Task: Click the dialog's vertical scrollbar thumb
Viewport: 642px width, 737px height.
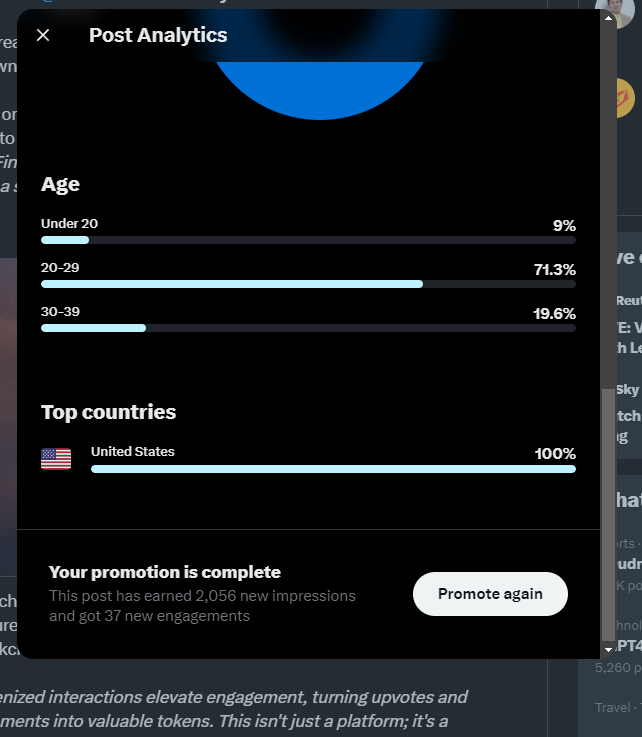Action: (608, 513)
